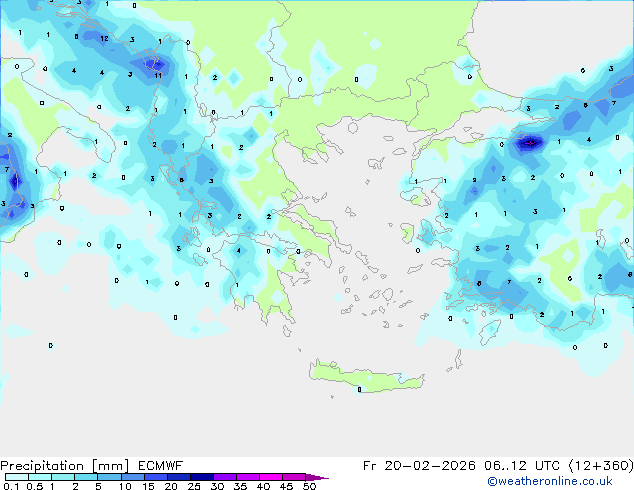Screen dimensions: 634x490
Task: Click the 'Fr 20-02-2026' date text
Action: click(419, 466)
